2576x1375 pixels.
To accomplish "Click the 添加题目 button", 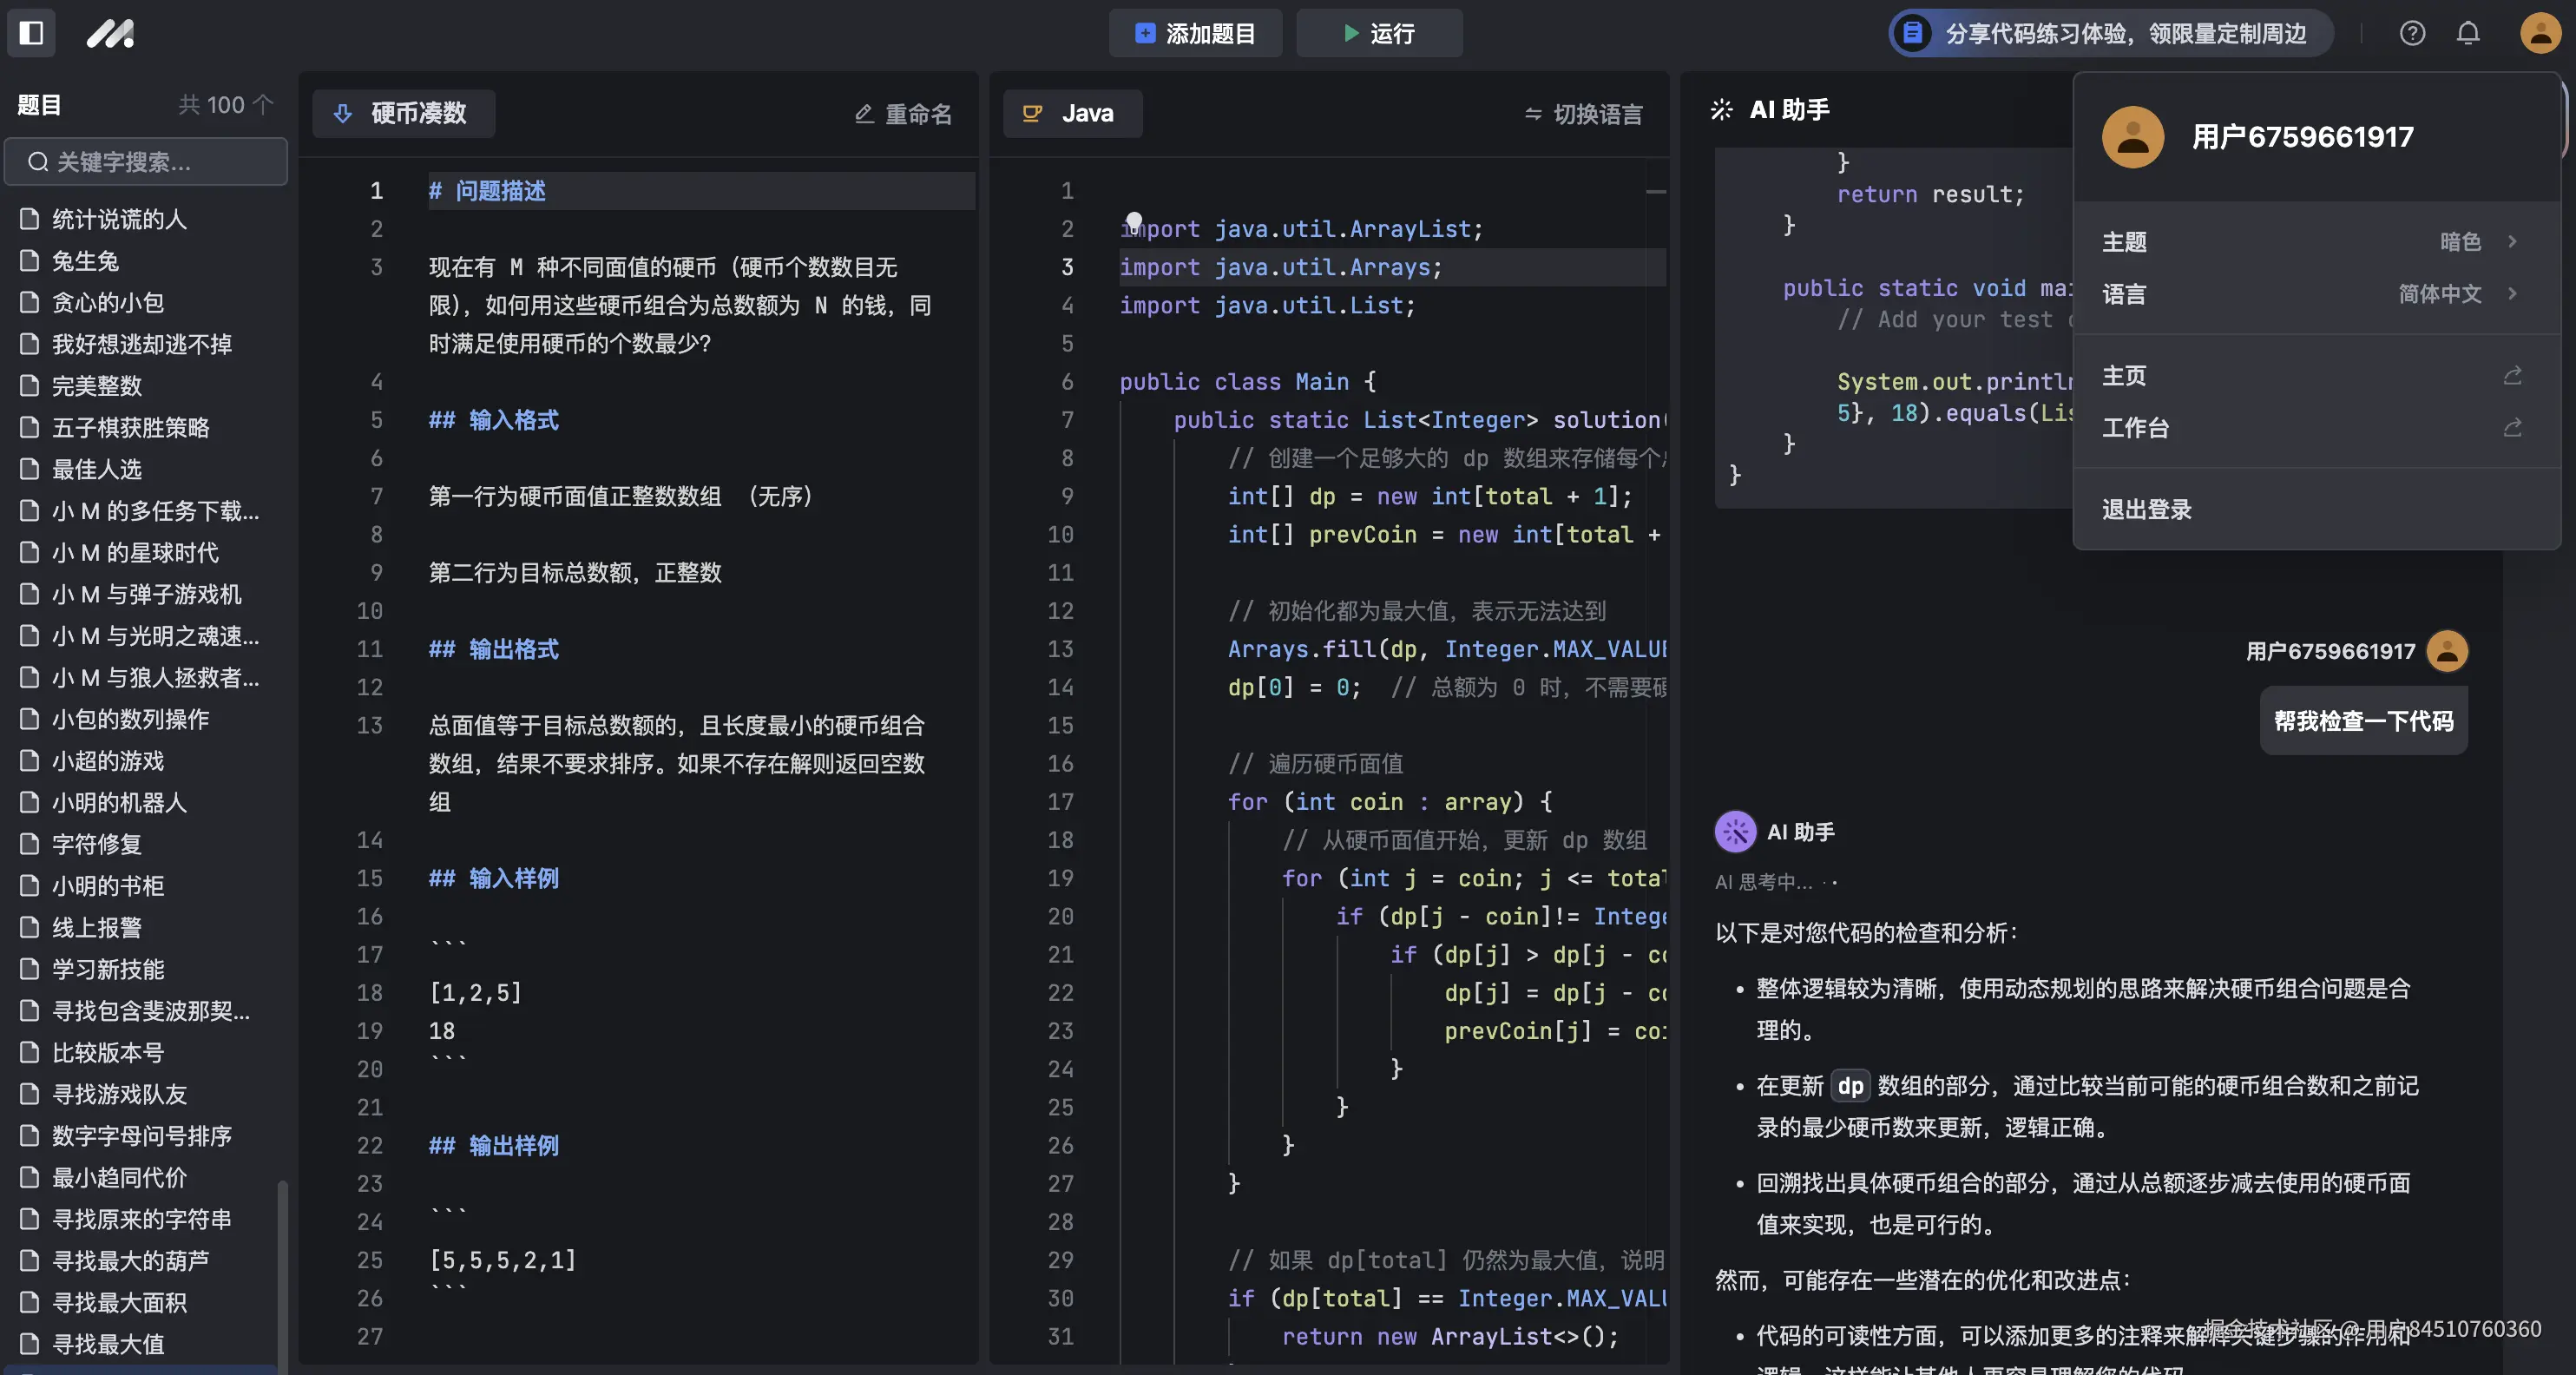I will [1195, 33].
